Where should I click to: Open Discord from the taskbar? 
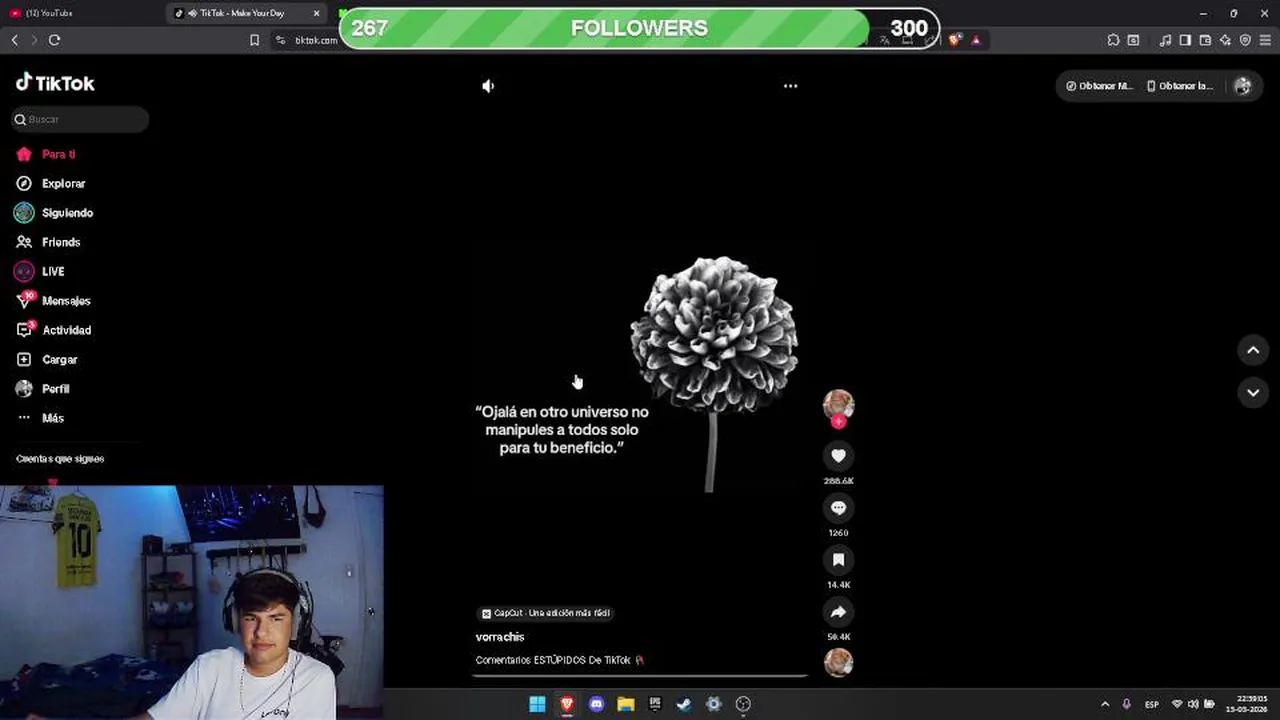[x=596, y=704]
